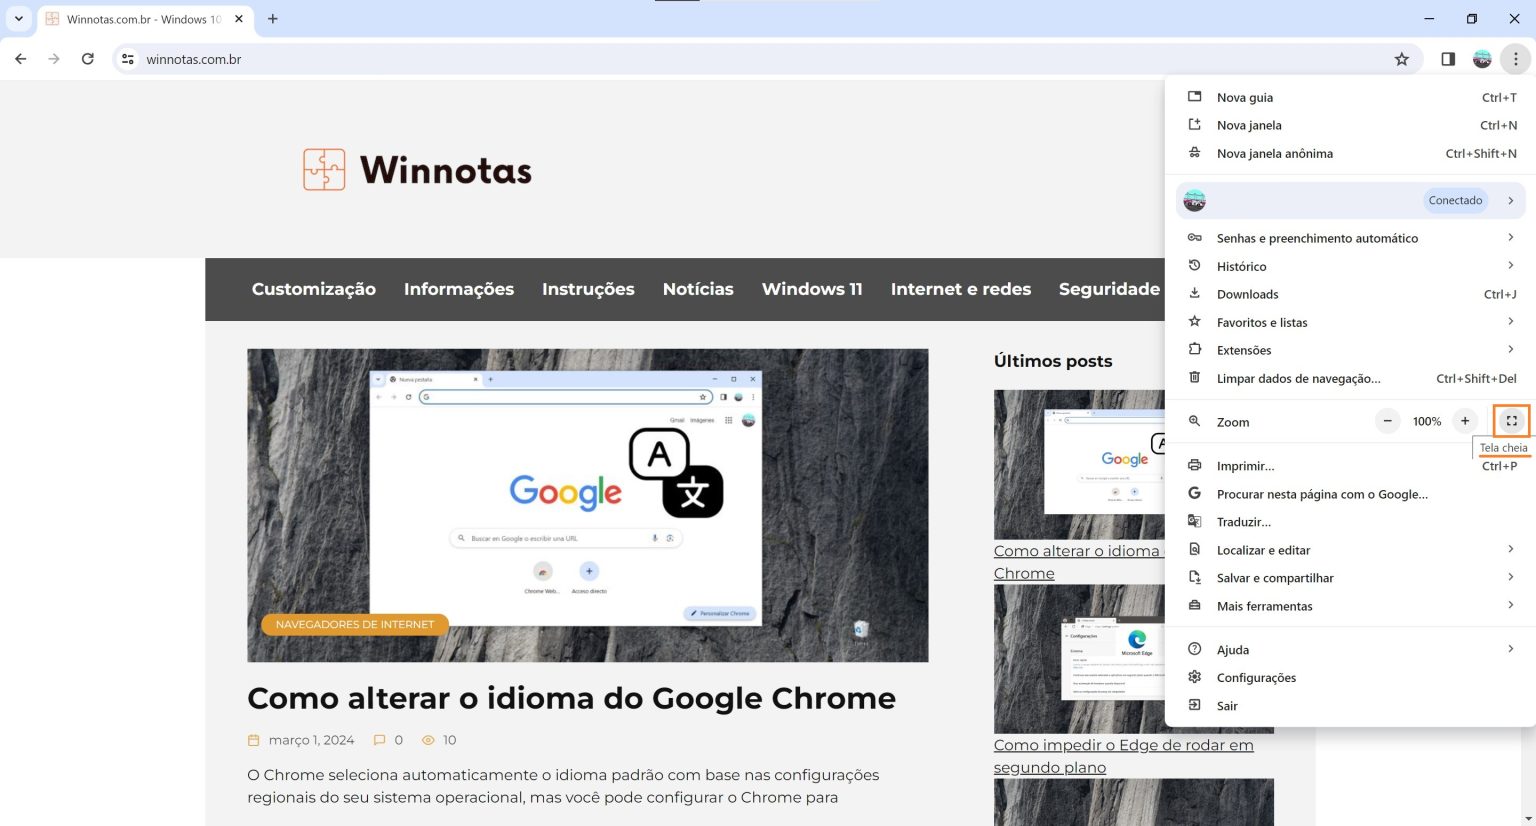Open Downloads from the menu
The height and width of the screenshot is (826, 1536).
pyautogui.click(x=1247, y=293)
